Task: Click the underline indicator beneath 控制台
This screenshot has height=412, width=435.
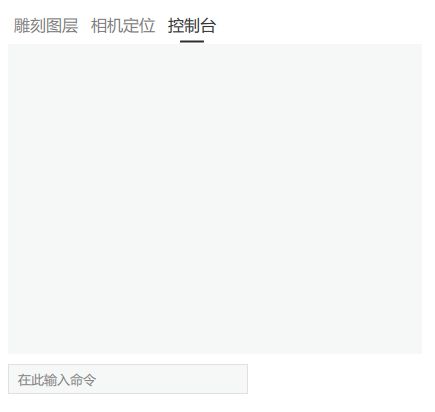Action: pyautogui.click(x=192, y=42)
